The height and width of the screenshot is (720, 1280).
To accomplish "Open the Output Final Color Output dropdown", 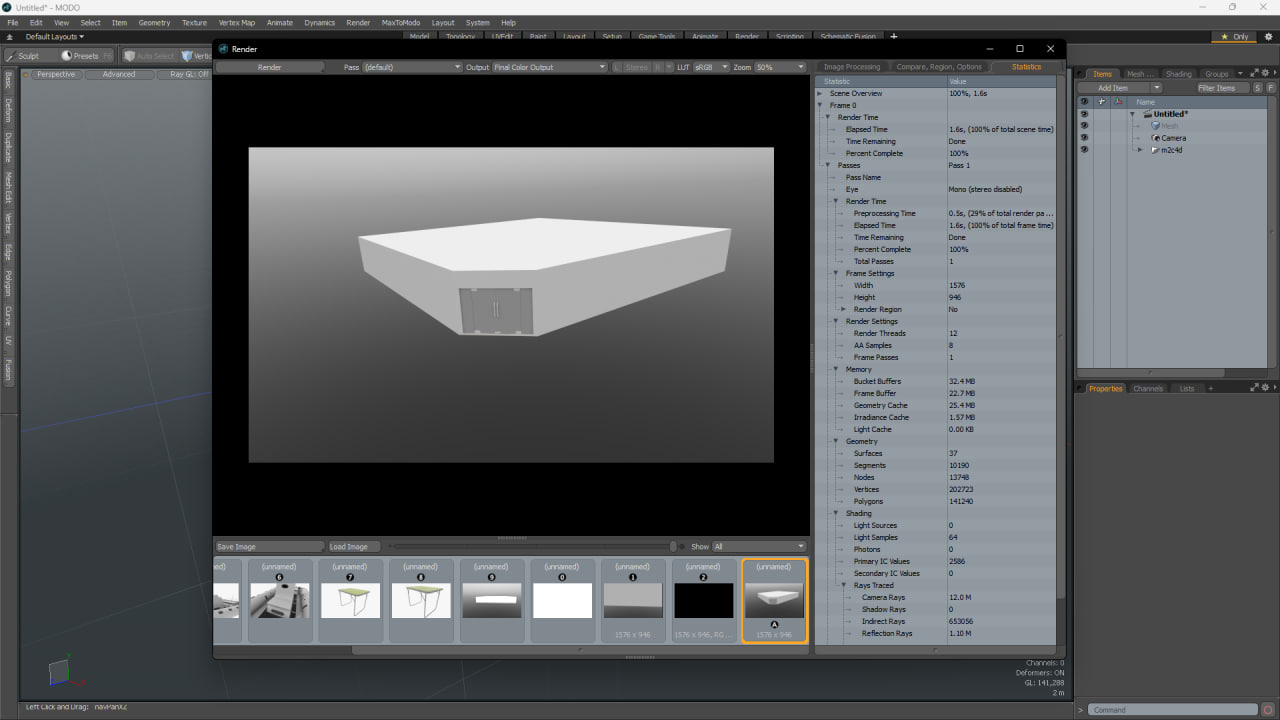I will click(549, 67).
